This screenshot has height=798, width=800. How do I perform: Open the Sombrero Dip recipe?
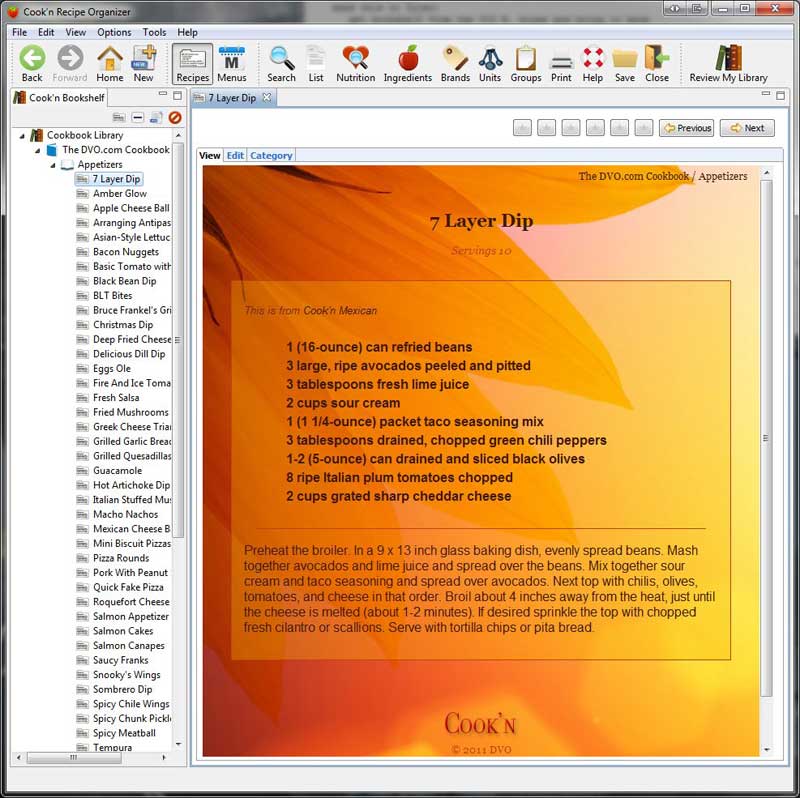[x=122, y=689]
